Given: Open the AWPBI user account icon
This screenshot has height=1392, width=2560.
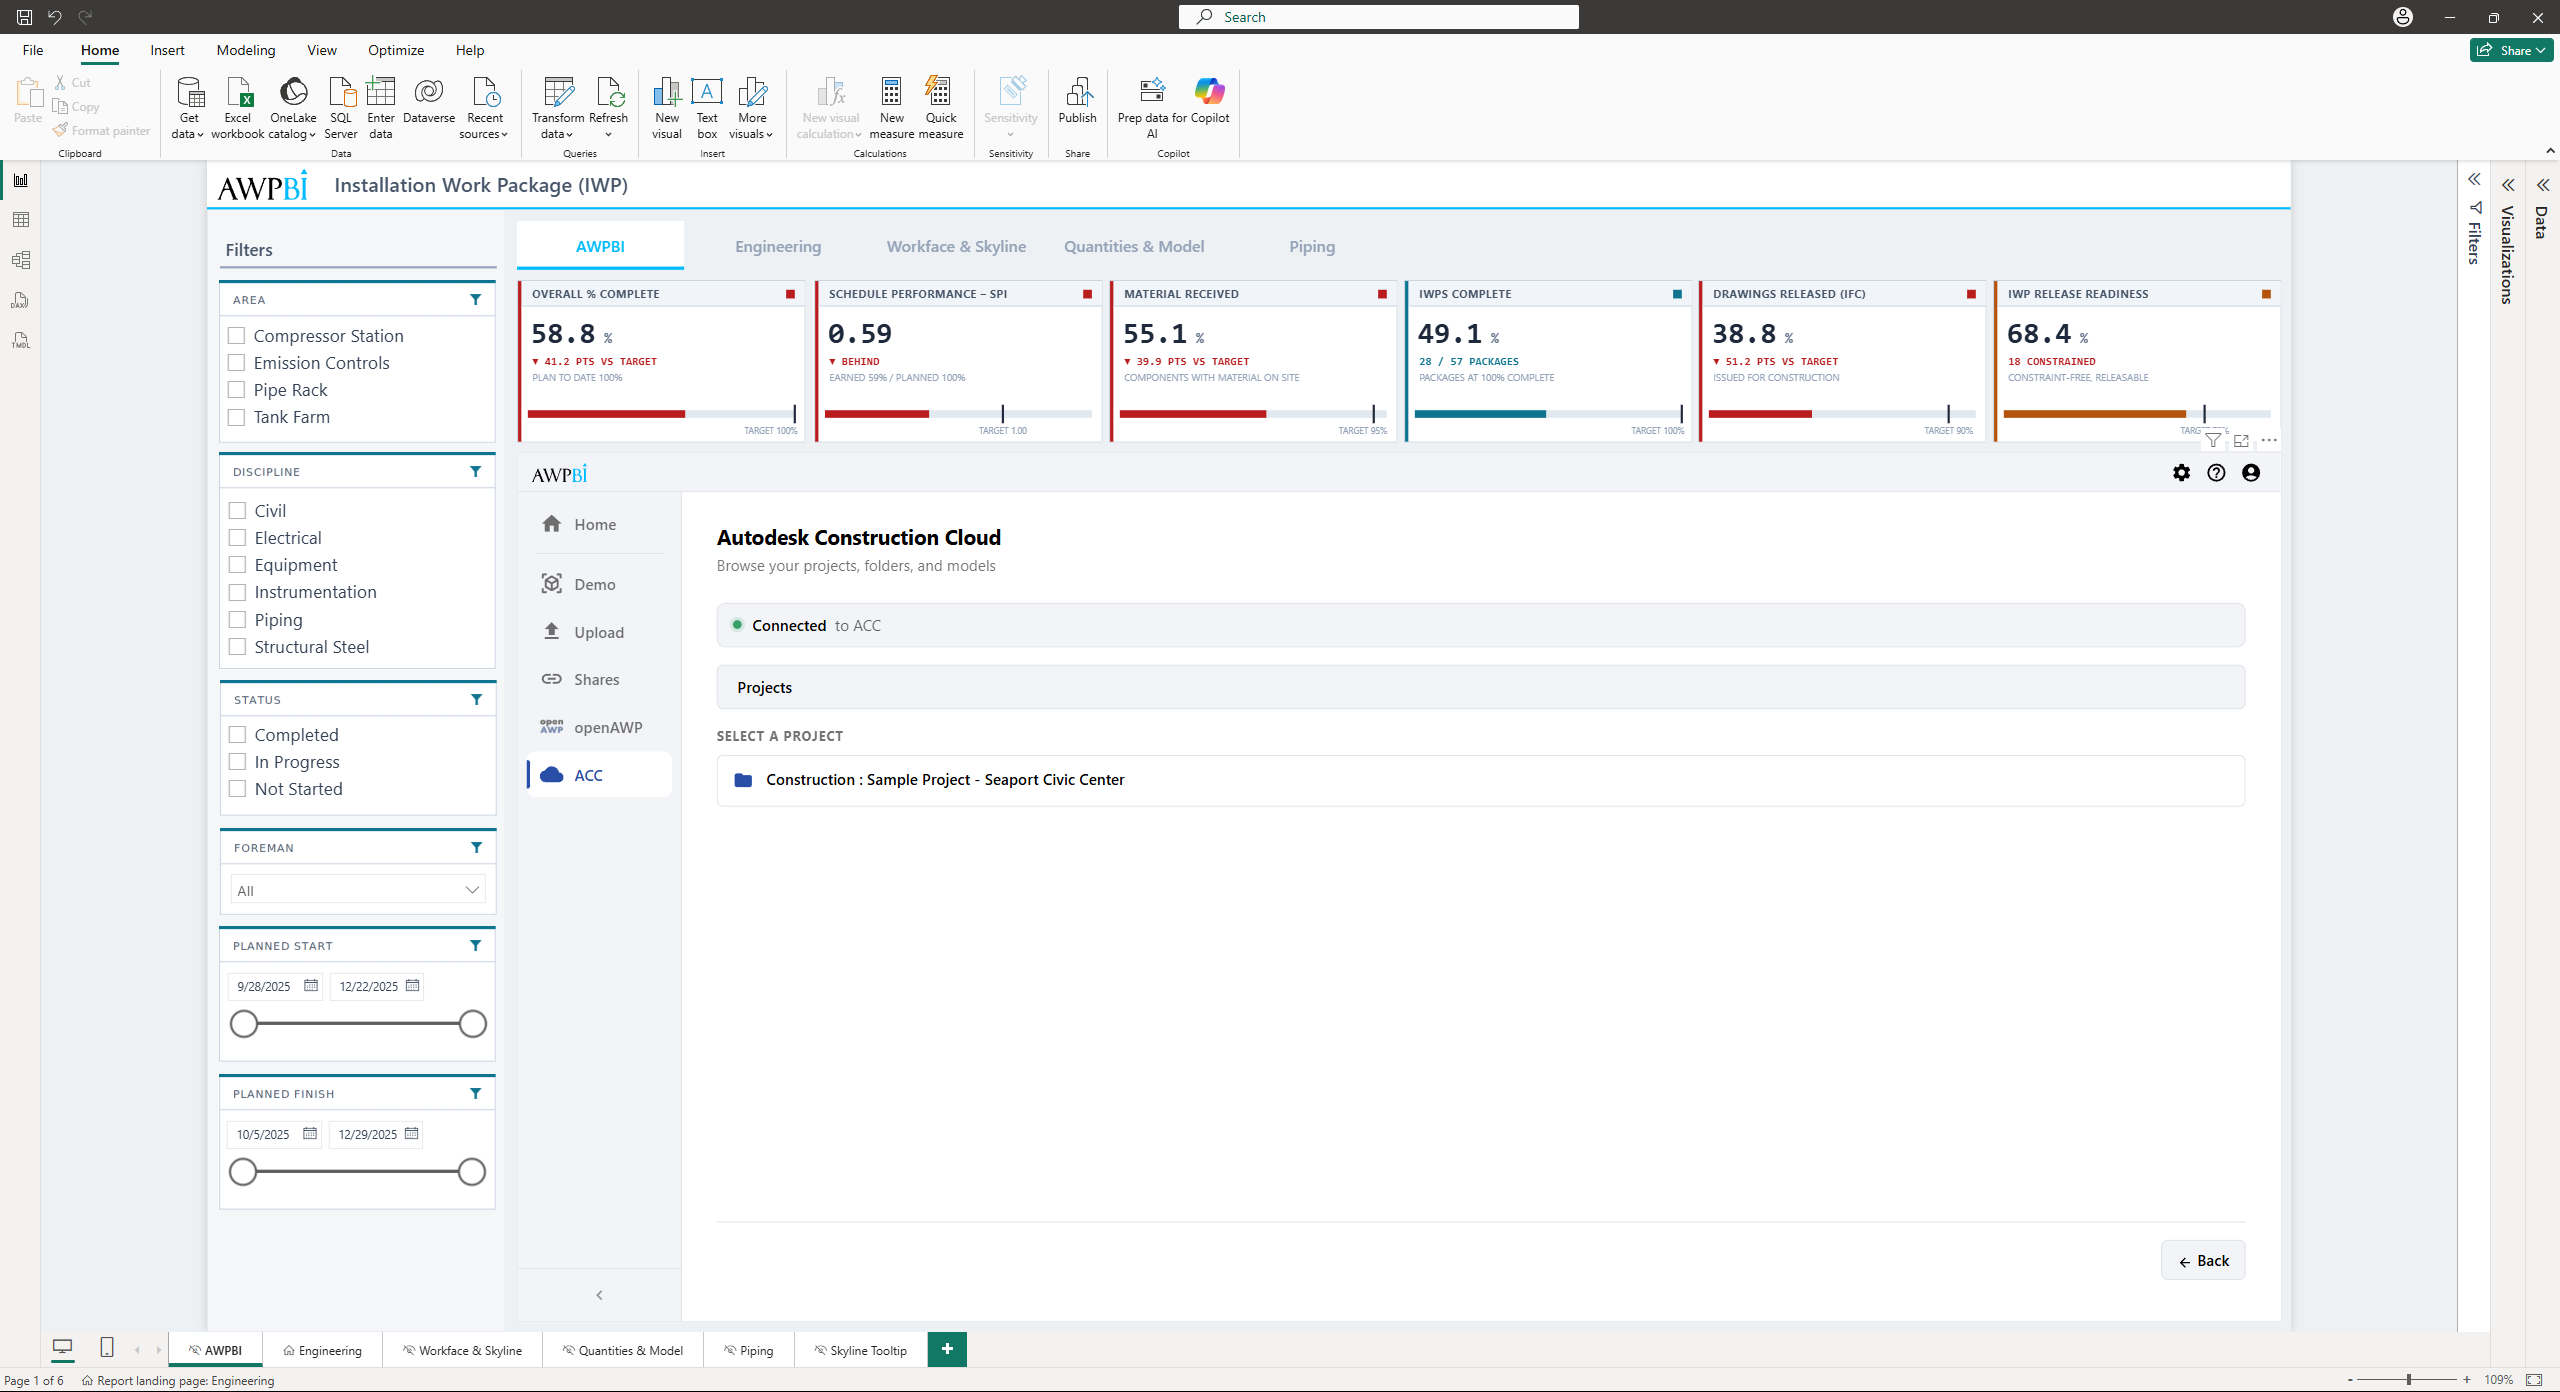Looking at the screenshot, I should click(2251, 473).
